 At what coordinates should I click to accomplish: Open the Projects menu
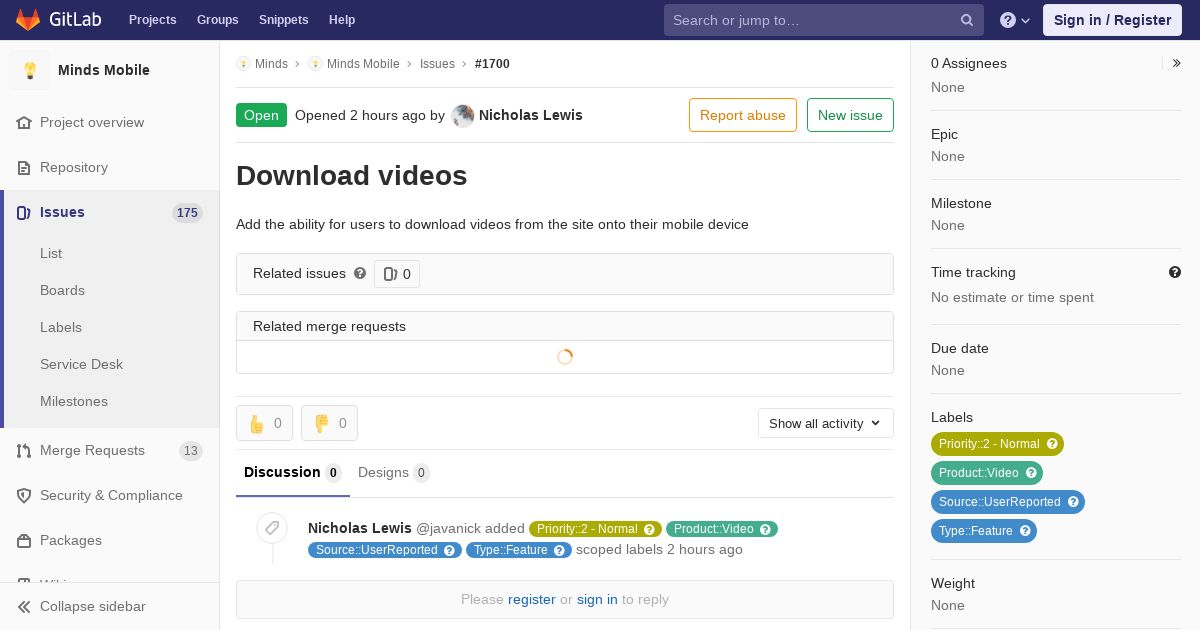pos(153,20)
